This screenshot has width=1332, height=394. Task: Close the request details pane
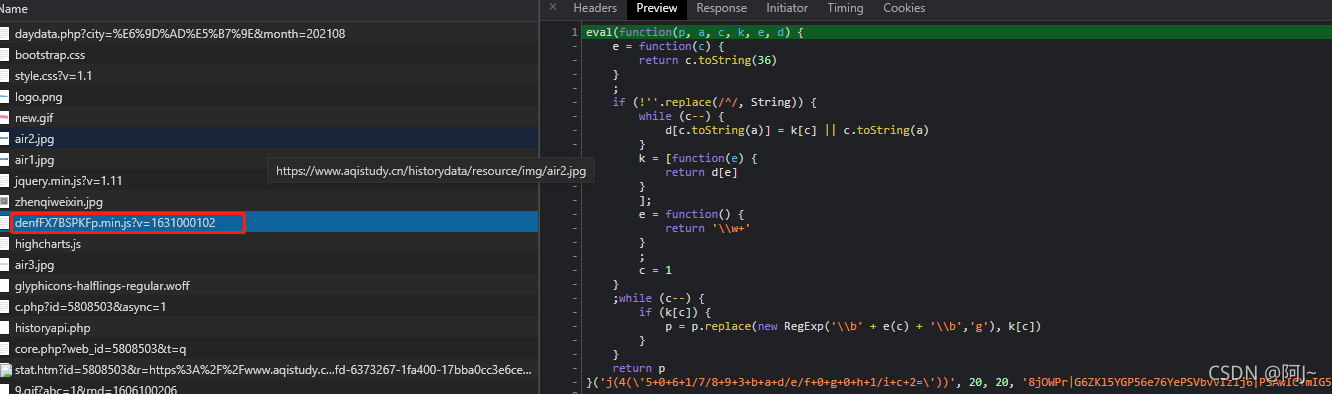point(552,8)
